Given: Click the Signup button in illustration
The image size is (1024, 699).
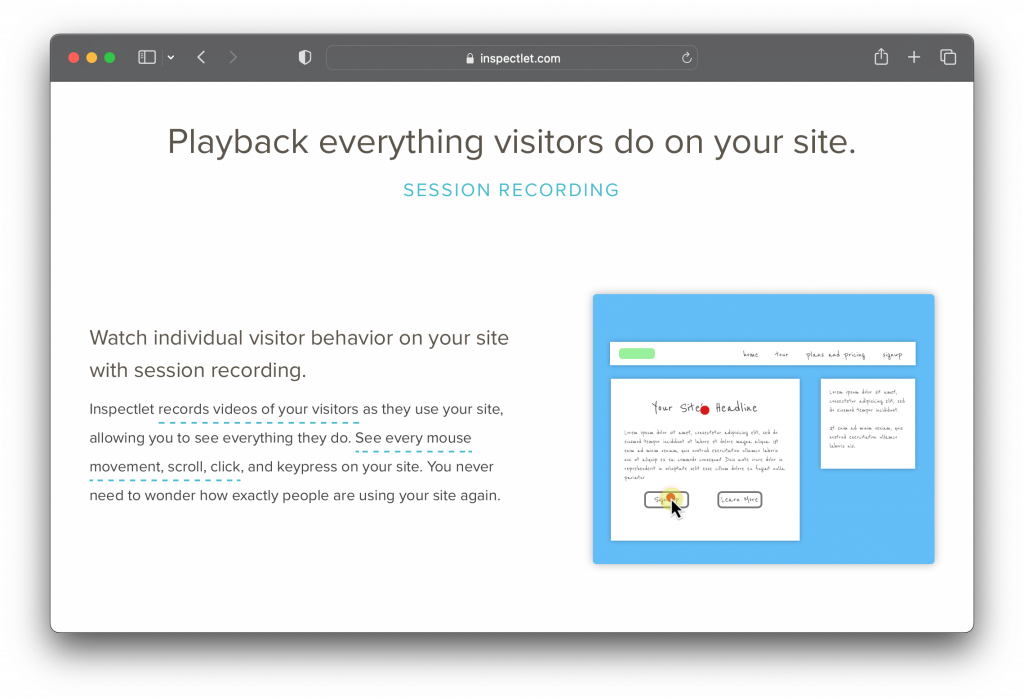Looking at the screenshot, I should tap(666, 500).
